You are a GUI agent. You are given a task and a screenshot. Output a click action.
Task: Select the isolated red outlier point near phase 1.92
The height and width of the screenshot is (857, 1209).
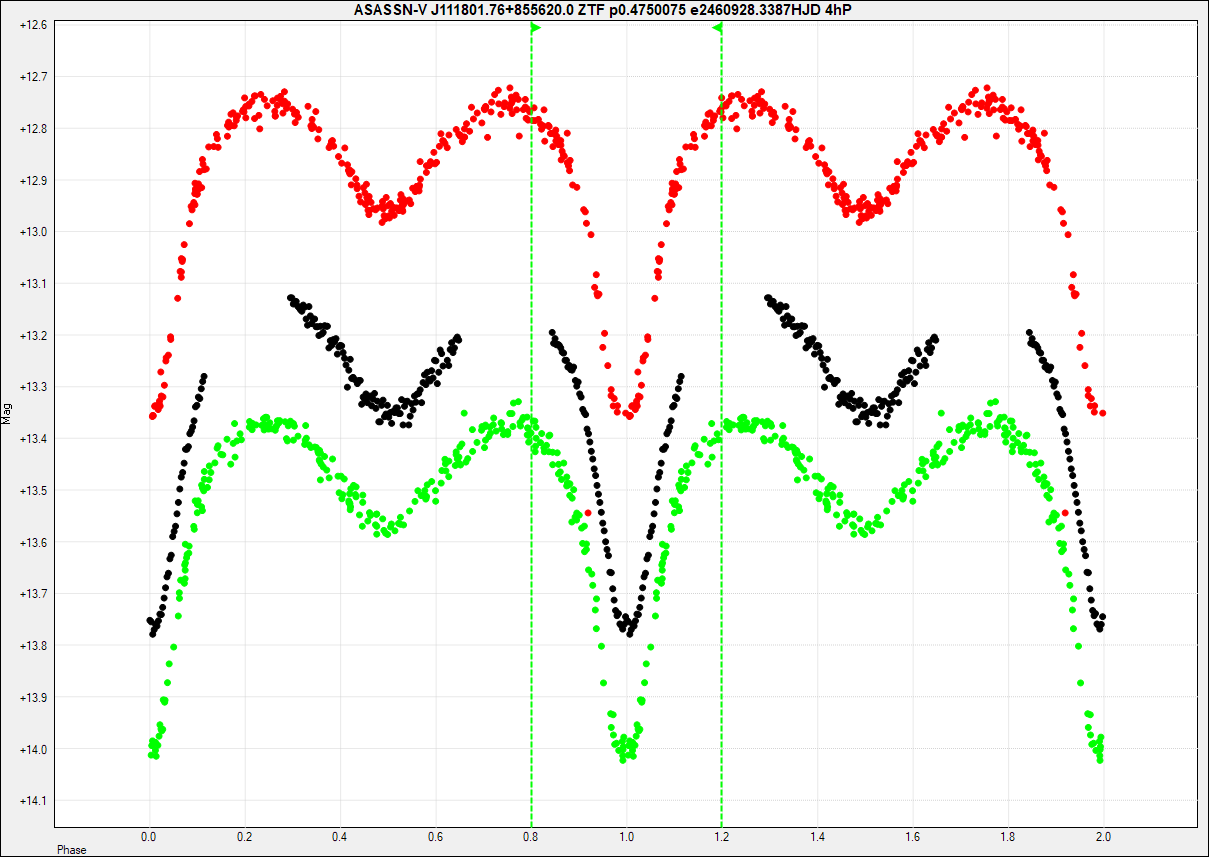click(1065, 513)
